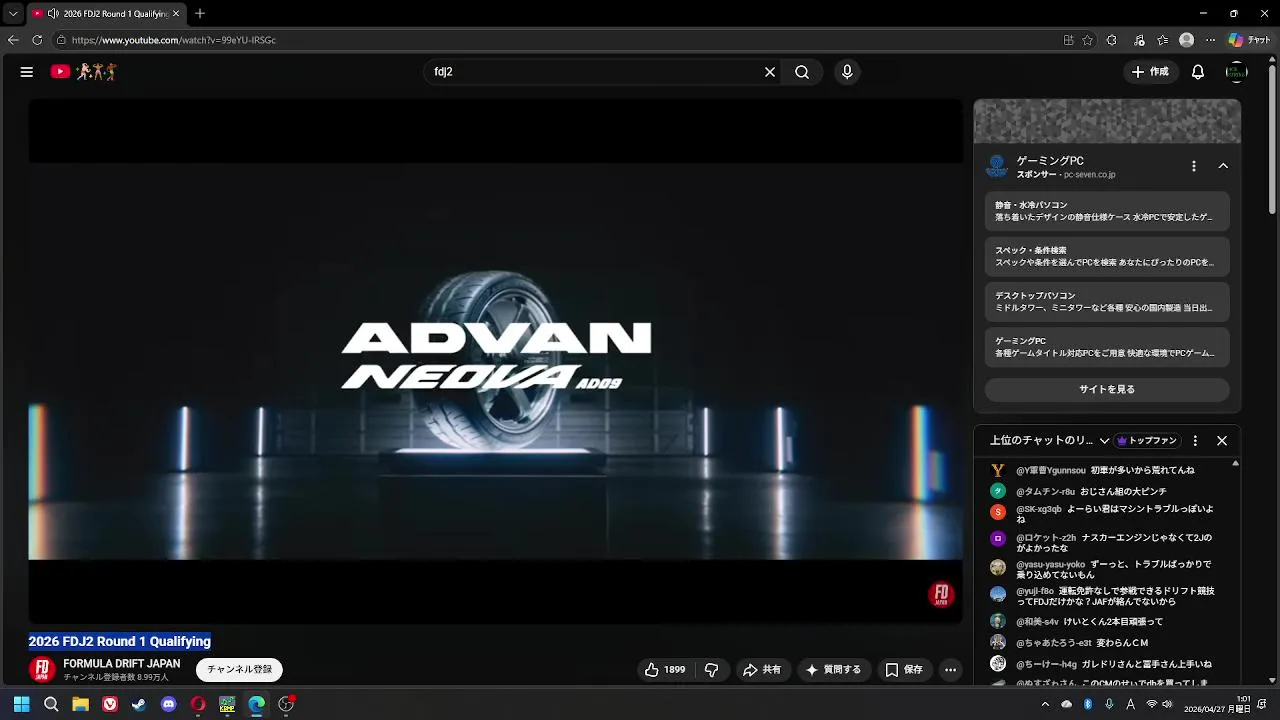Image resolution: width=1280 pixels, height=720 pixels.
Task: Click chat message by @Y軍曹Ygunnsou
Action: [1105, 470]
